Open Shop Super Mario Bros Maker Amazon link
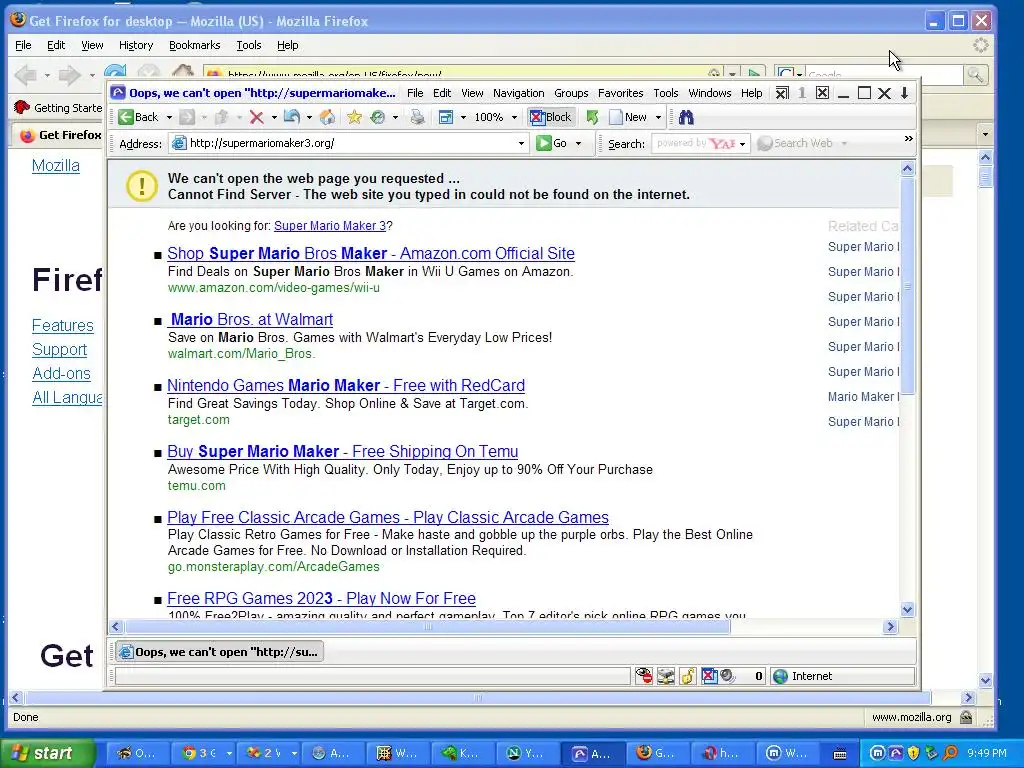1024x768 pixels. (371, 253)
